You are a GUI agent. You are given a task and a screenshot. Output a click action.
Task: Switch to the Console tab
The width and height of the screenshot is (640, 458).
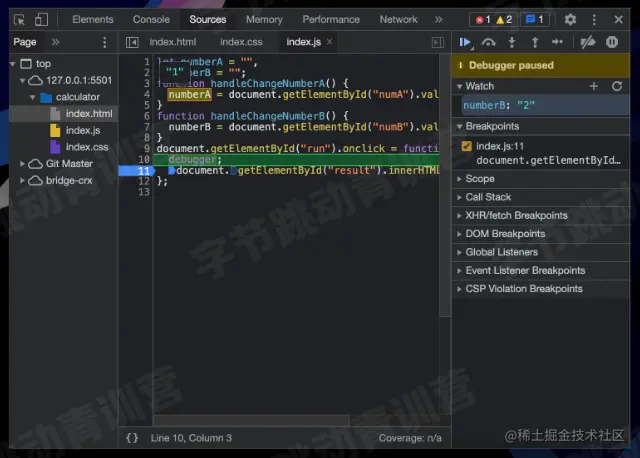point(151,20)
